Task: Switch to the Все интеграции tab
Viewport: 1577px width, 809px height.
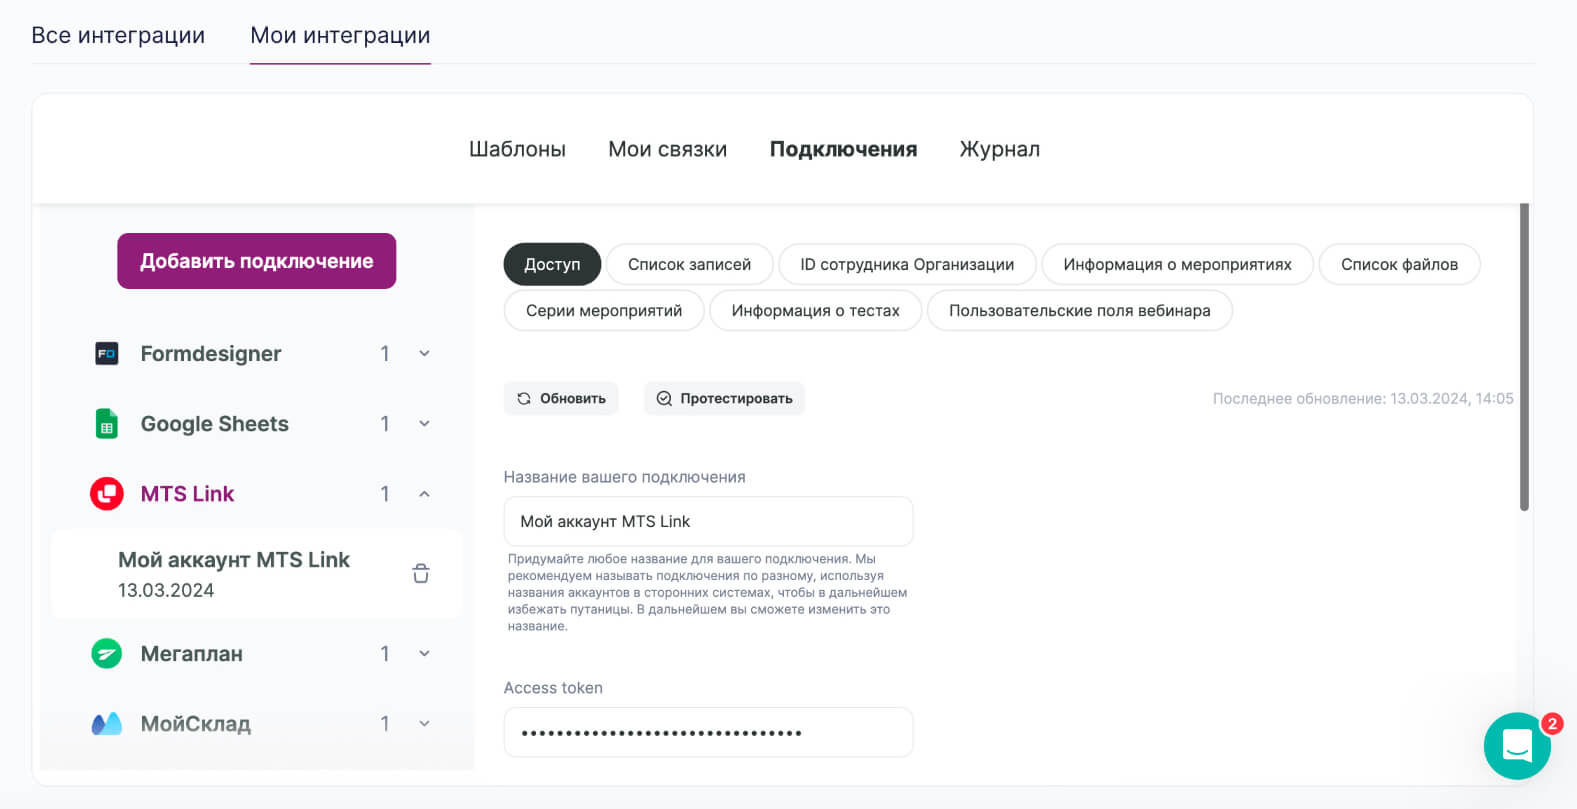Action: coord(118,36)
